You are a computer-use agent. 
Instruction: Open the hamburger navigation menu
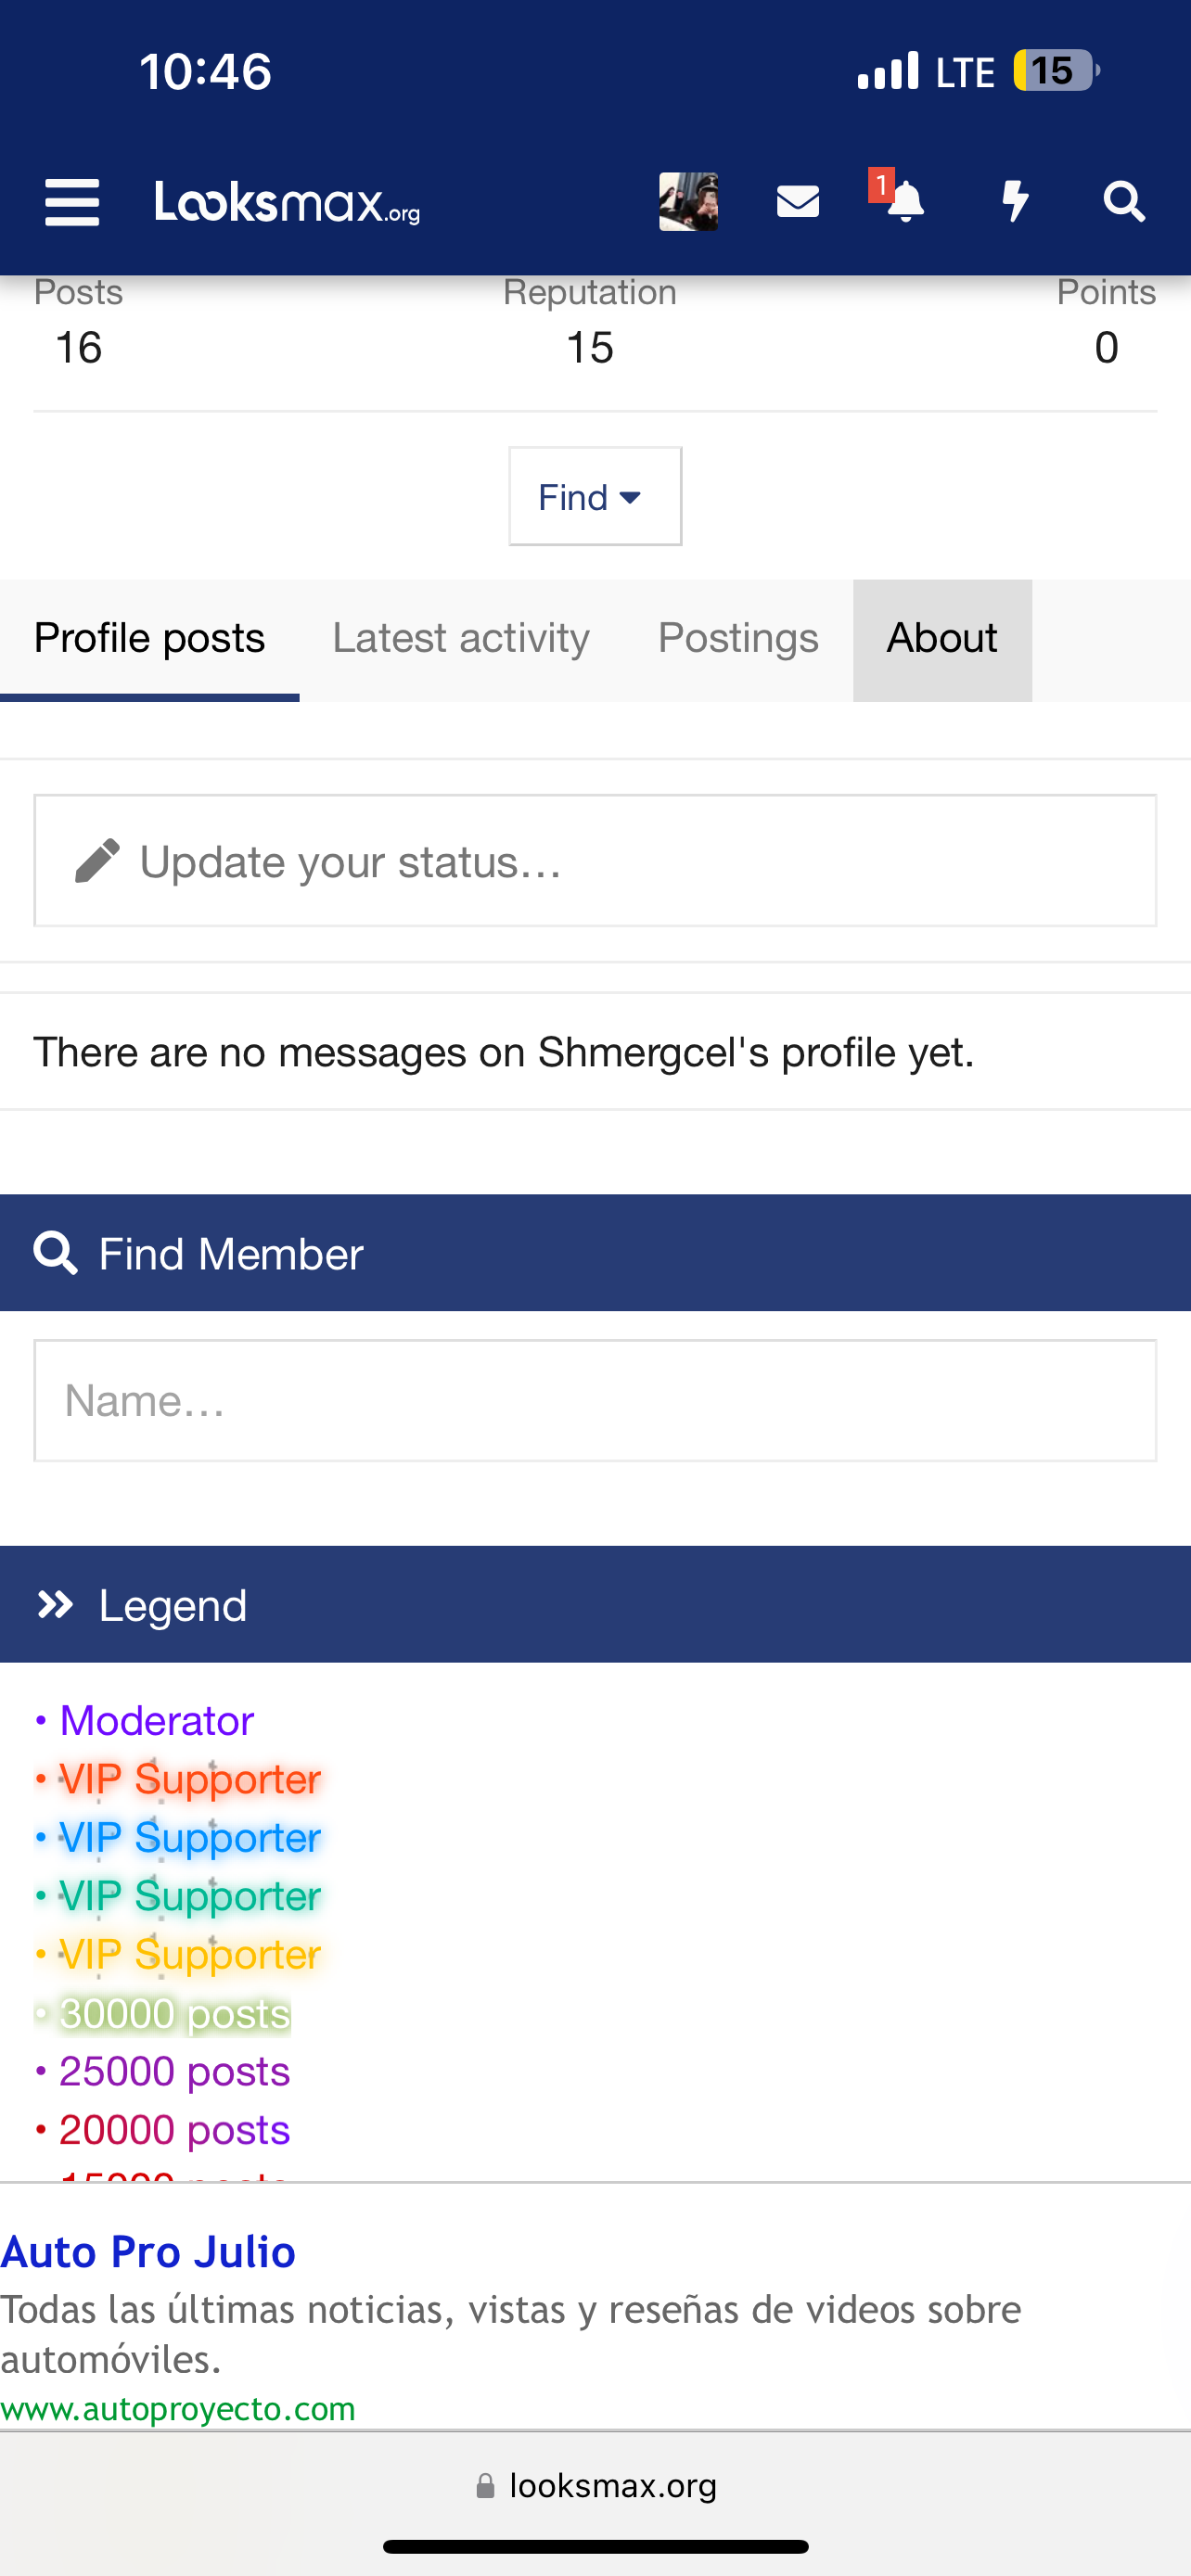[72, 203]
